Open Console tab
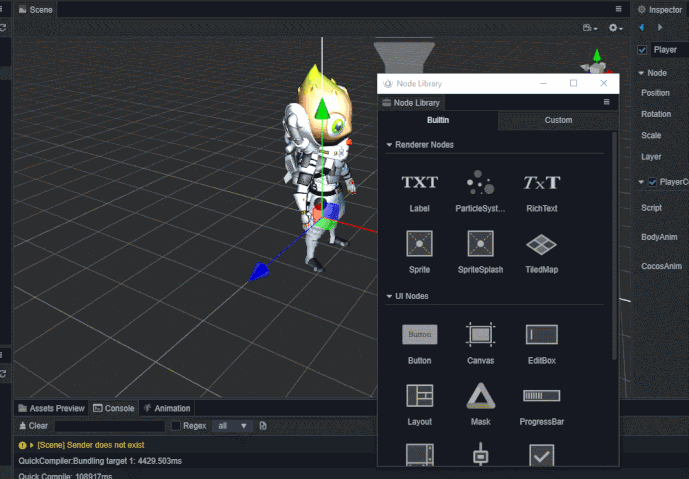The height and width of the screenshot is (479, 689). 114,408
